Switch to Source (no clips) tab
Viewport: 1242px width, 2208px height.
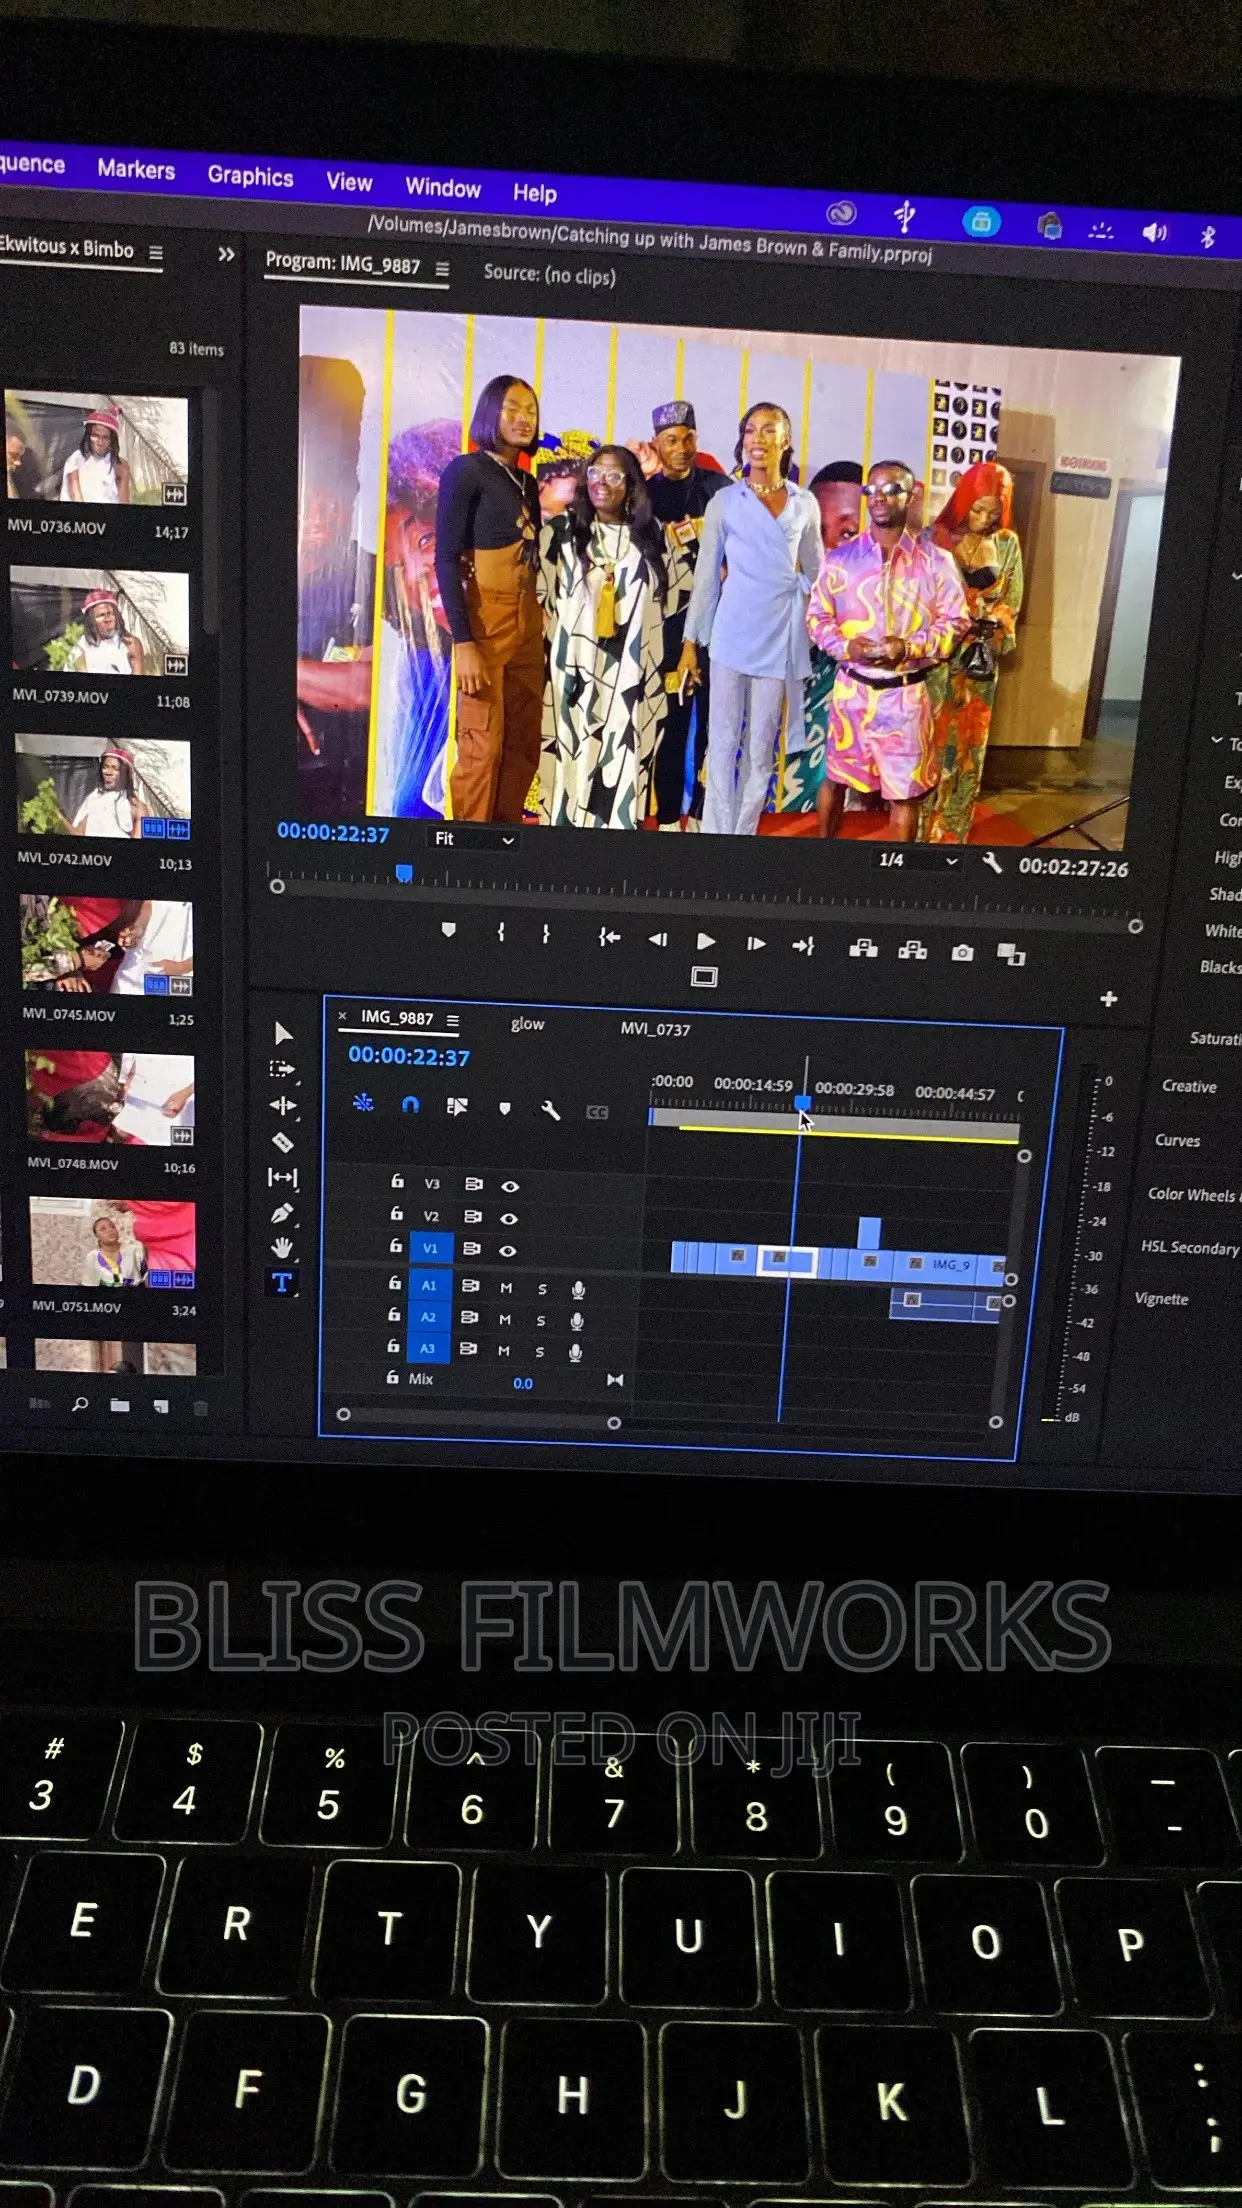pyautogui.click(x=549, y=274)
